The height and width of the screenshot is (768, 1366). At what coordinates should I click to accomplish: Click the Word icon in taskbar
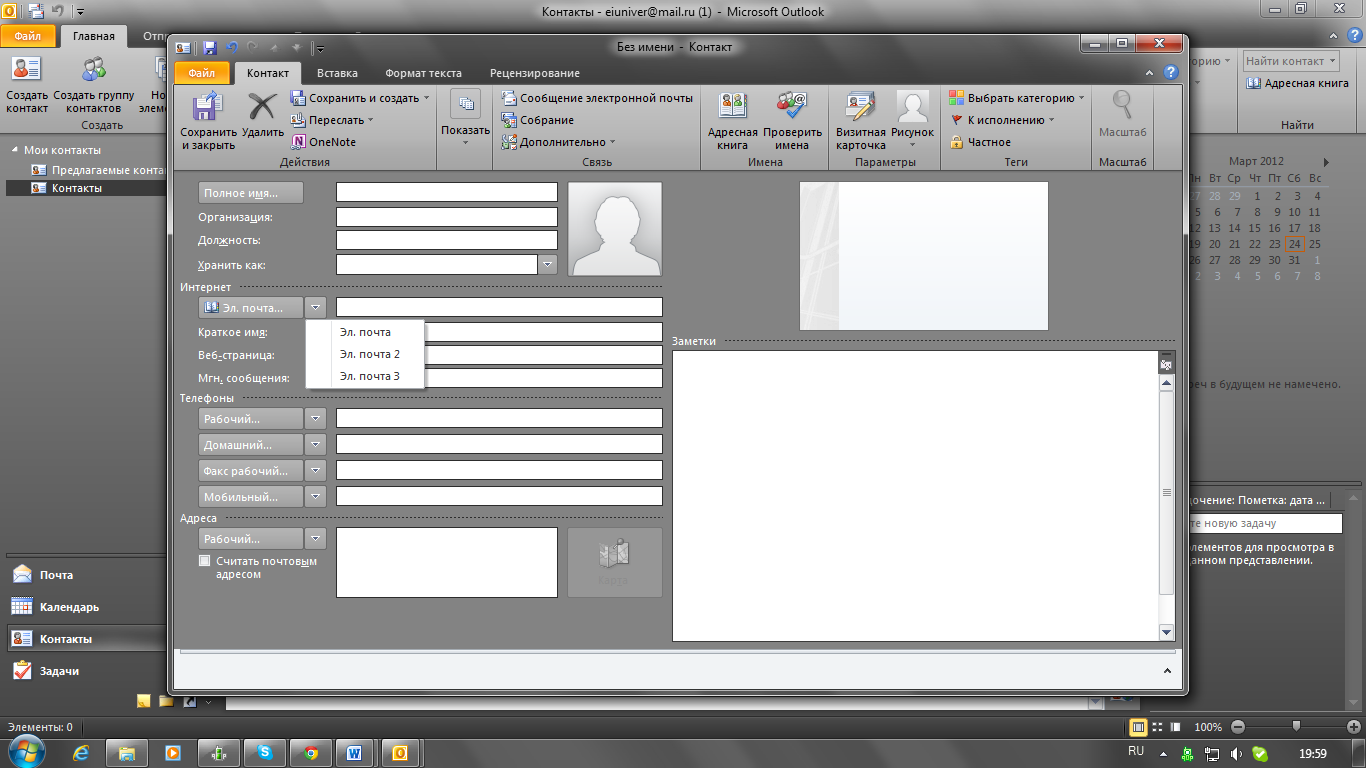click(354, 753)
